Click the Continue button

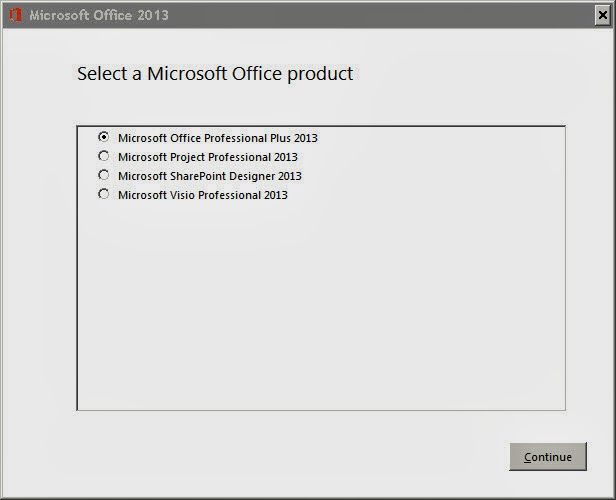point(548,456)
